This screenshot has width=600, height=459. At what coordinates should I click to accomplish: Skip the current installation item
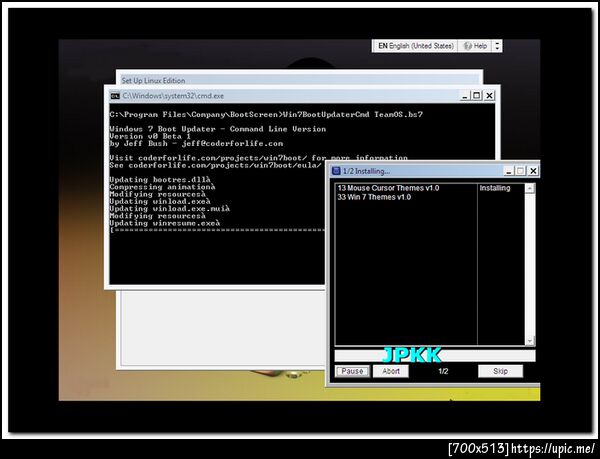[x=500, y=371]
